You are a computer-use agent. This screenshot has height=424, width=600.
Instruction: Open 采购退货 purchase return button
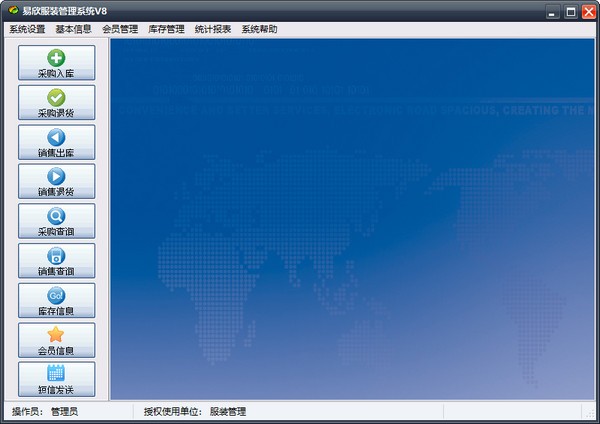(57, 103)
